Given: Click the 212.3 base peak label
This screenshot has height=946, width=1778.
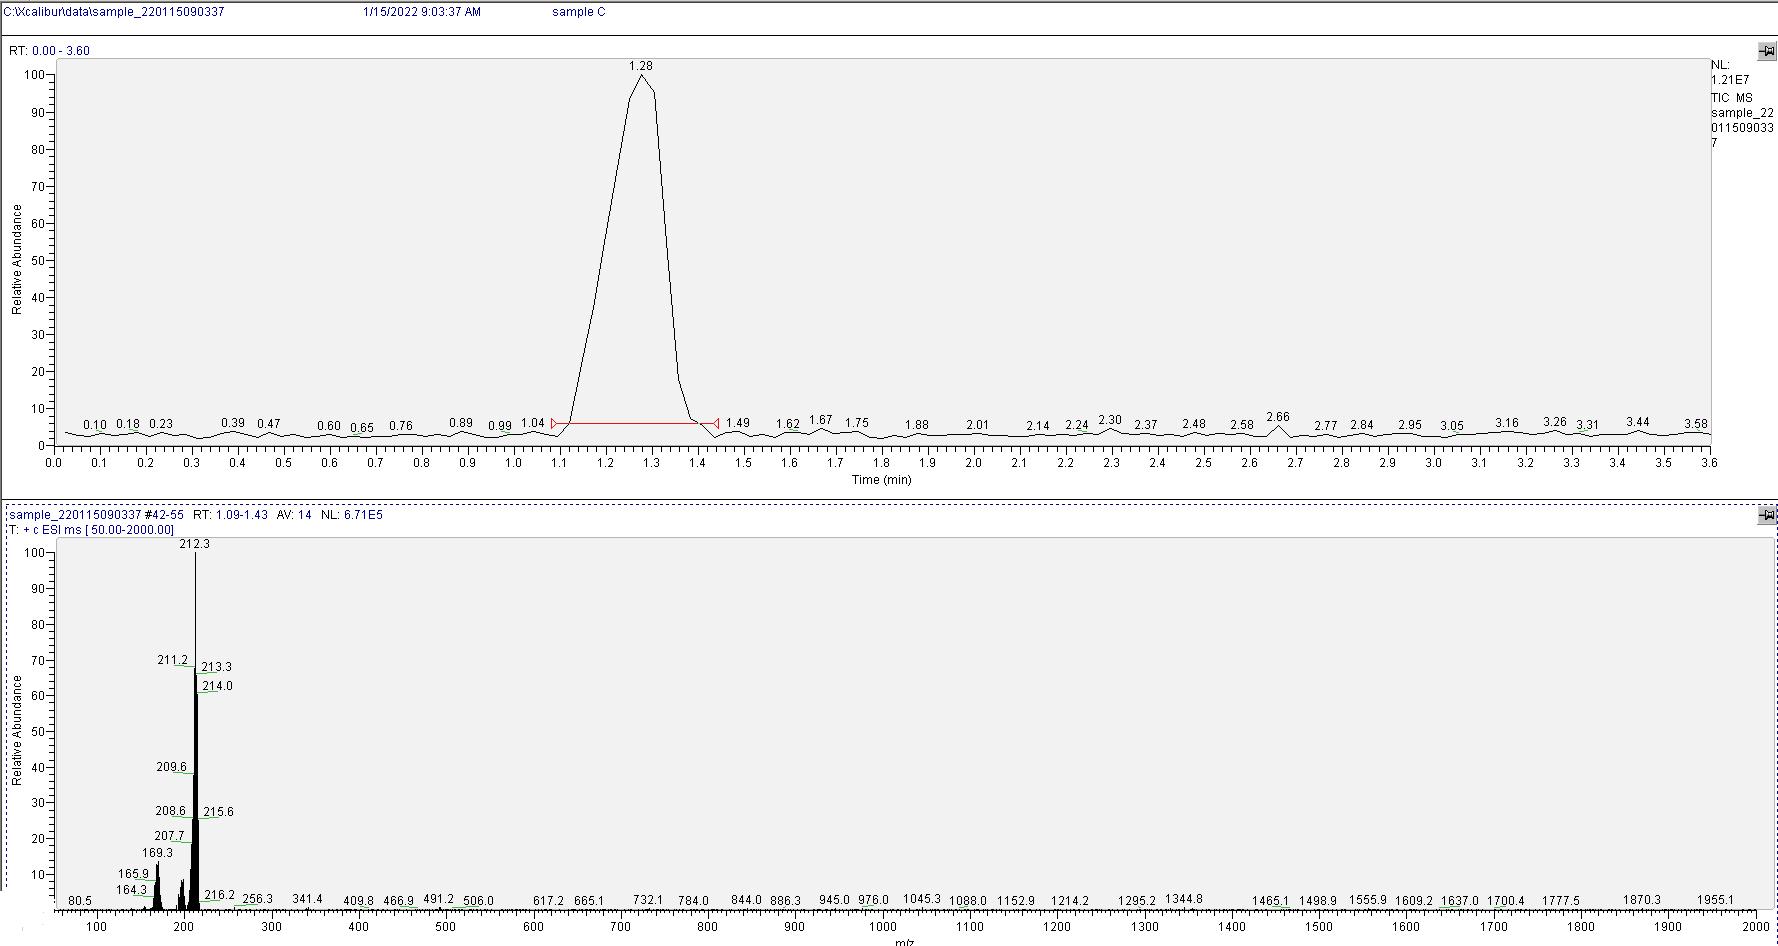Looking at the screenshot, I should [194, 544].
